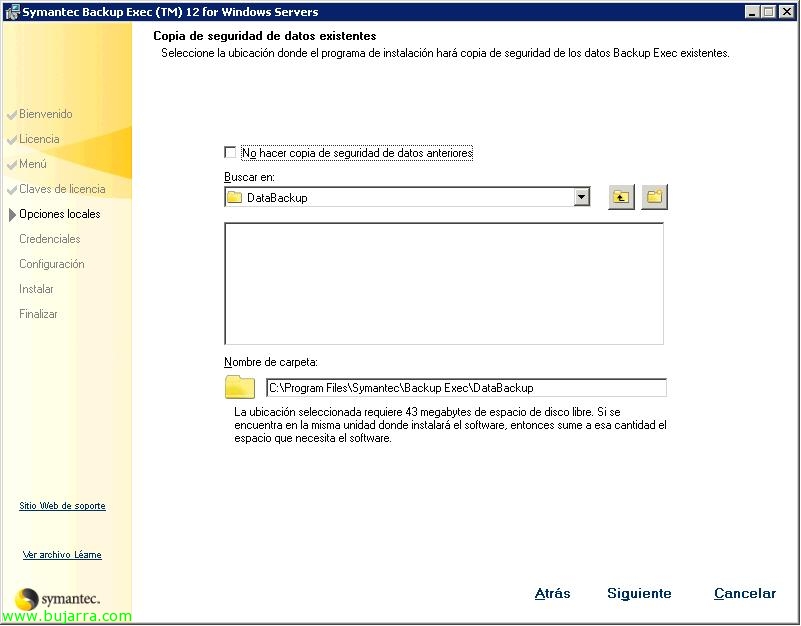Select the Configuración step in sidebar
The height and width of the screenshot is (626, 801).
[x=52, y=264]
